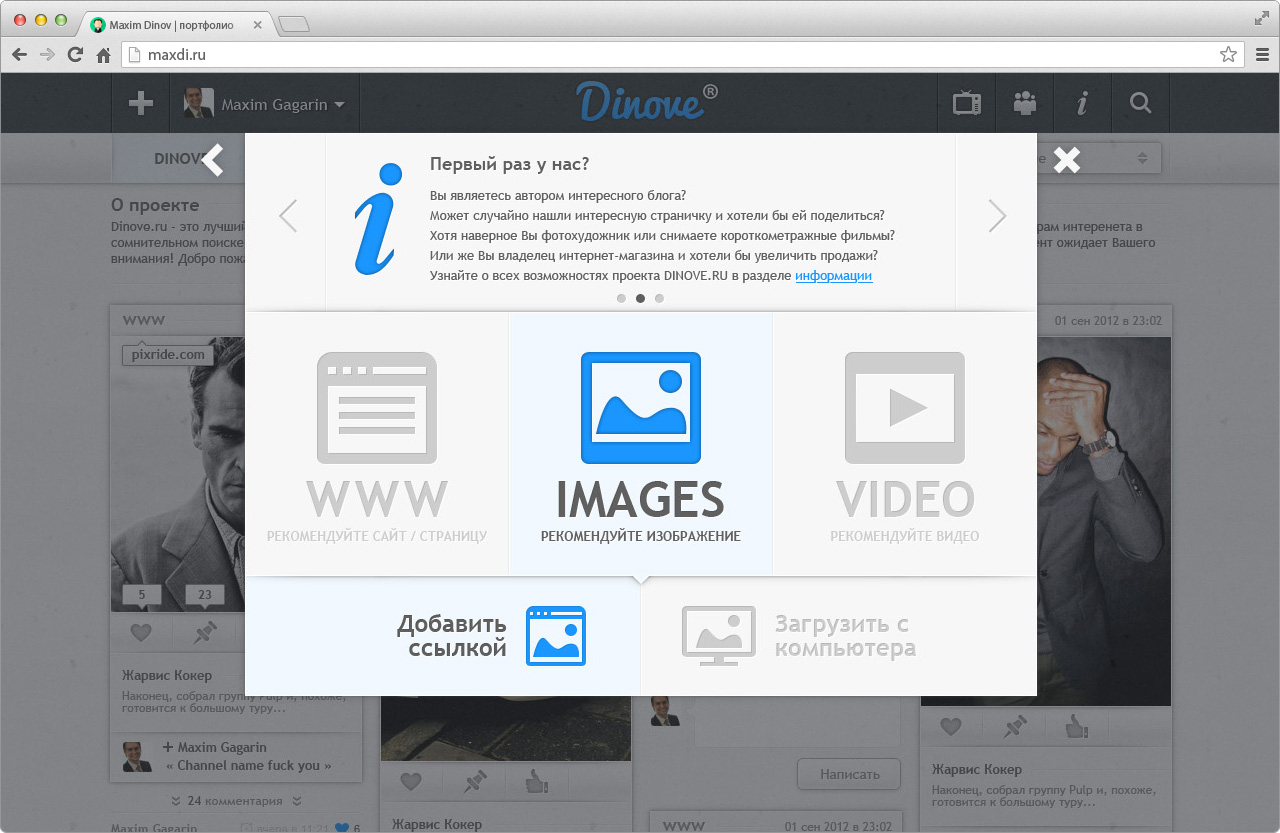Open a new browser tab

pos(294,25)
